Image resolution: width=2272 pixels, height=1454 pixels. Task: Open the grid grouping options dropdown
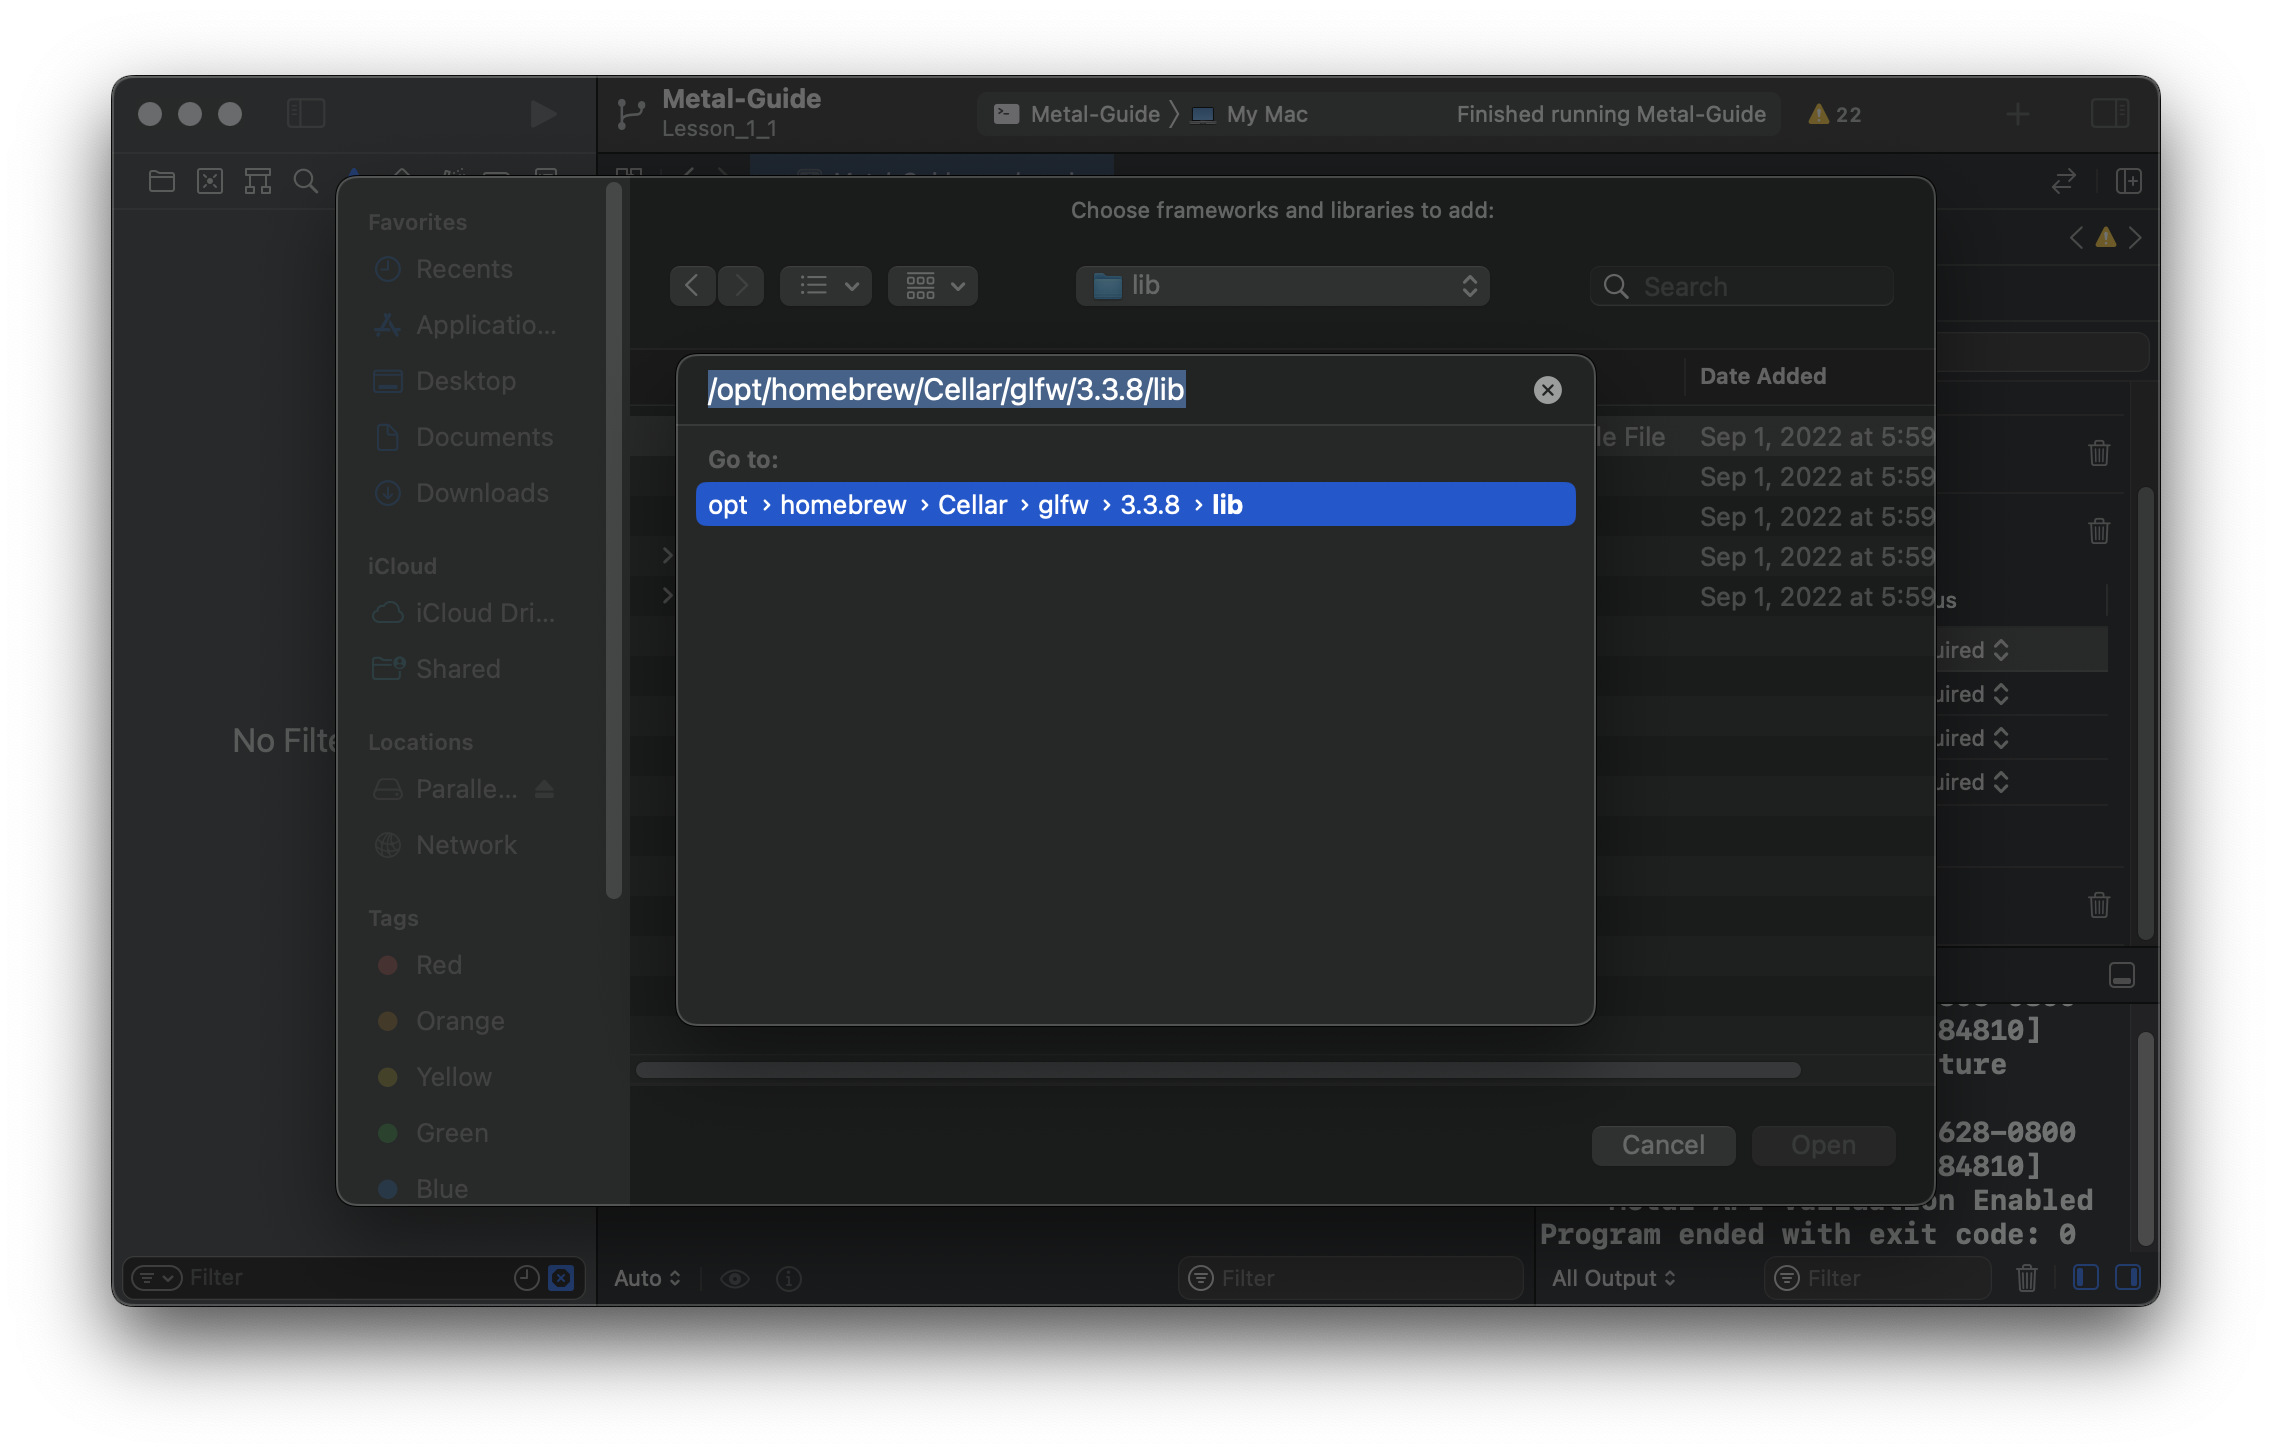tap(933, 286)
